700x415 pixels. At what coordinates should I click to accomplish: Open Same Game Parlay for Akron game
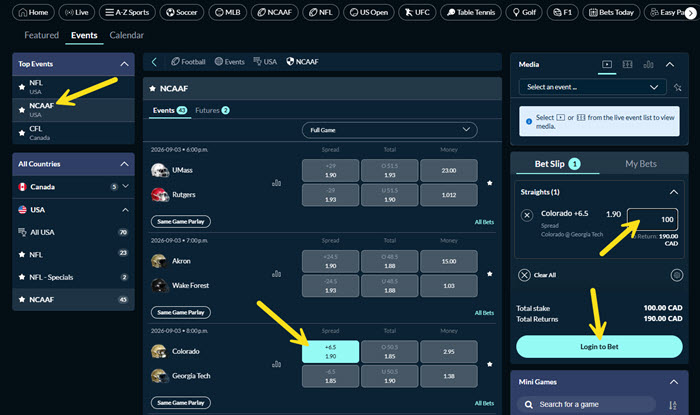click(x=181, y=312)
